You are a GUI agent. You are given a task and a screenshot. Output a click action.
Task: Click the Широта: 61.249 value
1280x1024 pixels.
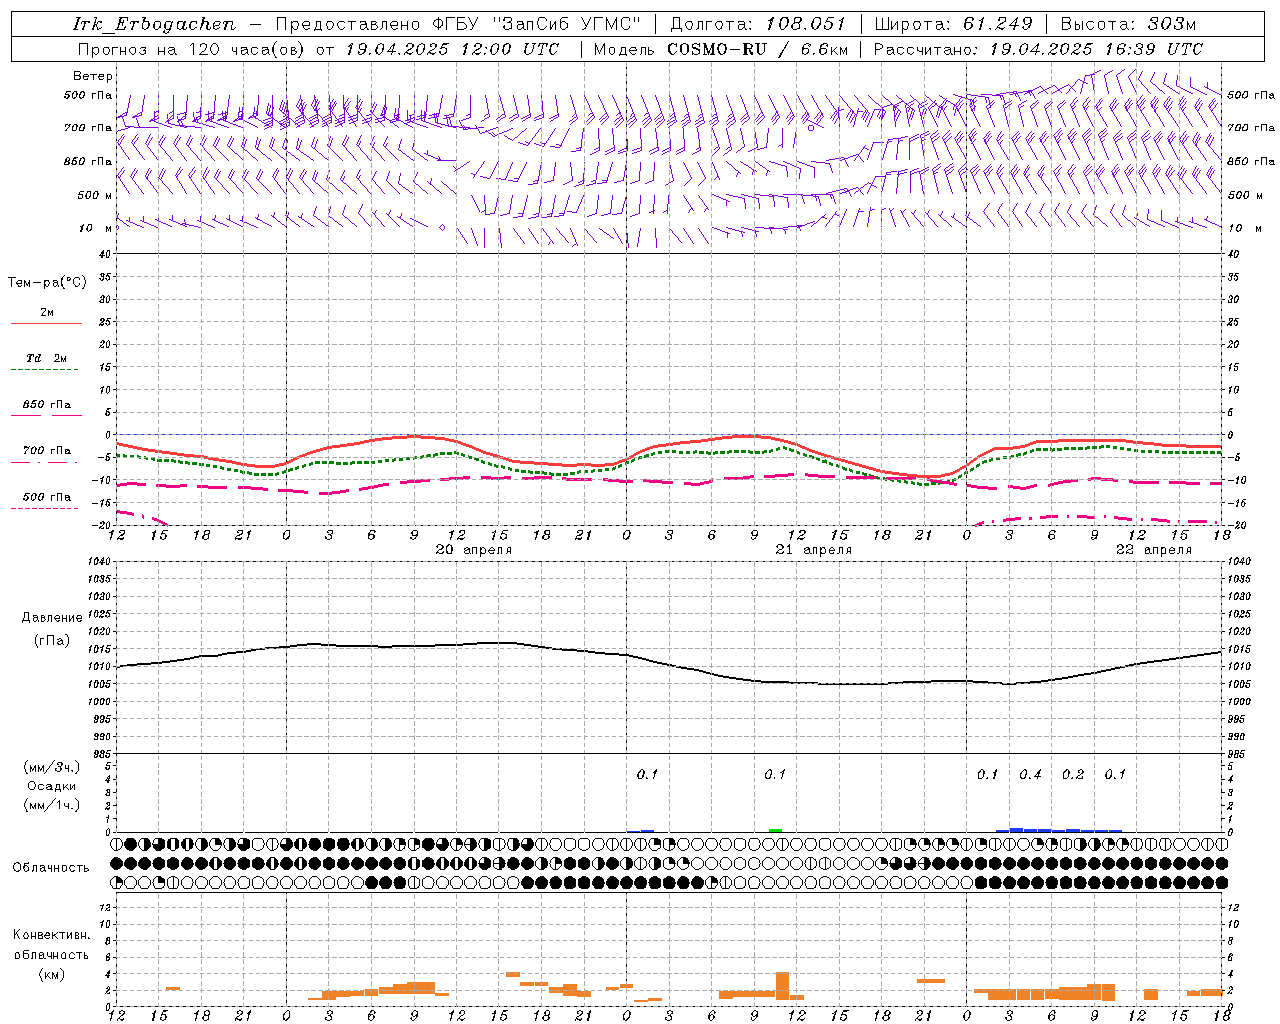953,24
